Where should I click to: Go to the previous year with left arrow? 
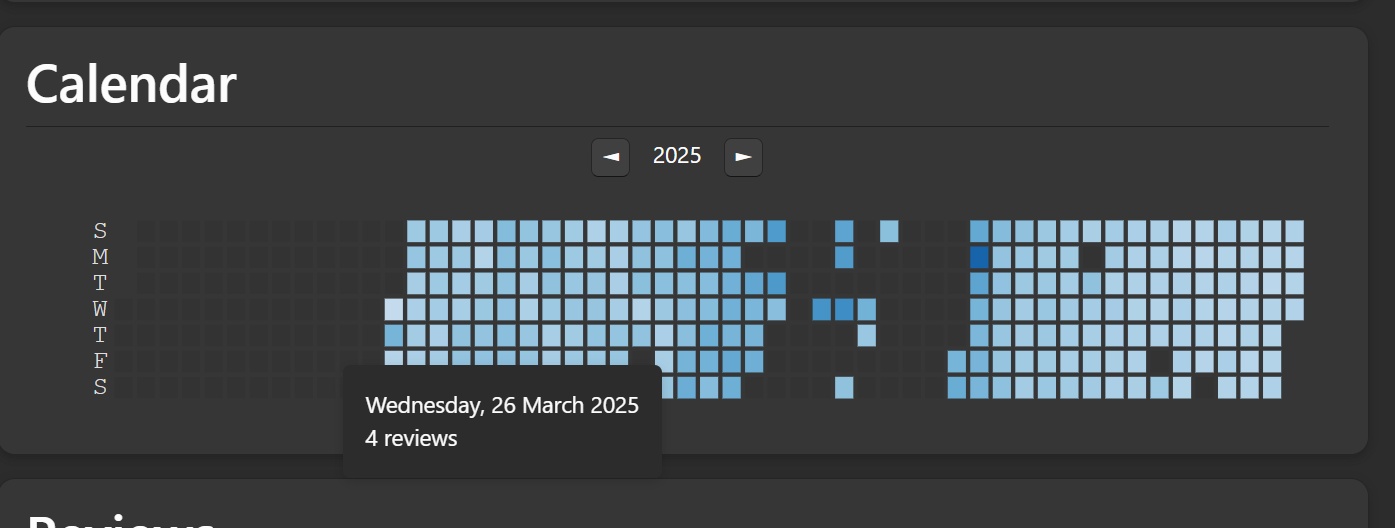tap(610, 157)
